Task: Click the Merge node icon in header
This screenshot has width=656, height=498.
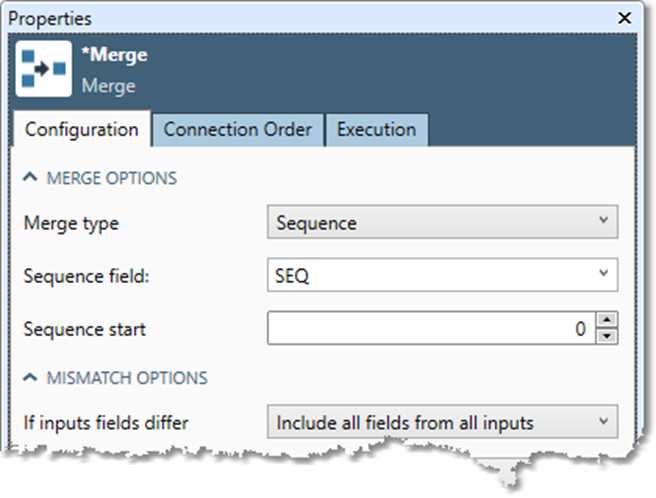Action: point(44,69)
